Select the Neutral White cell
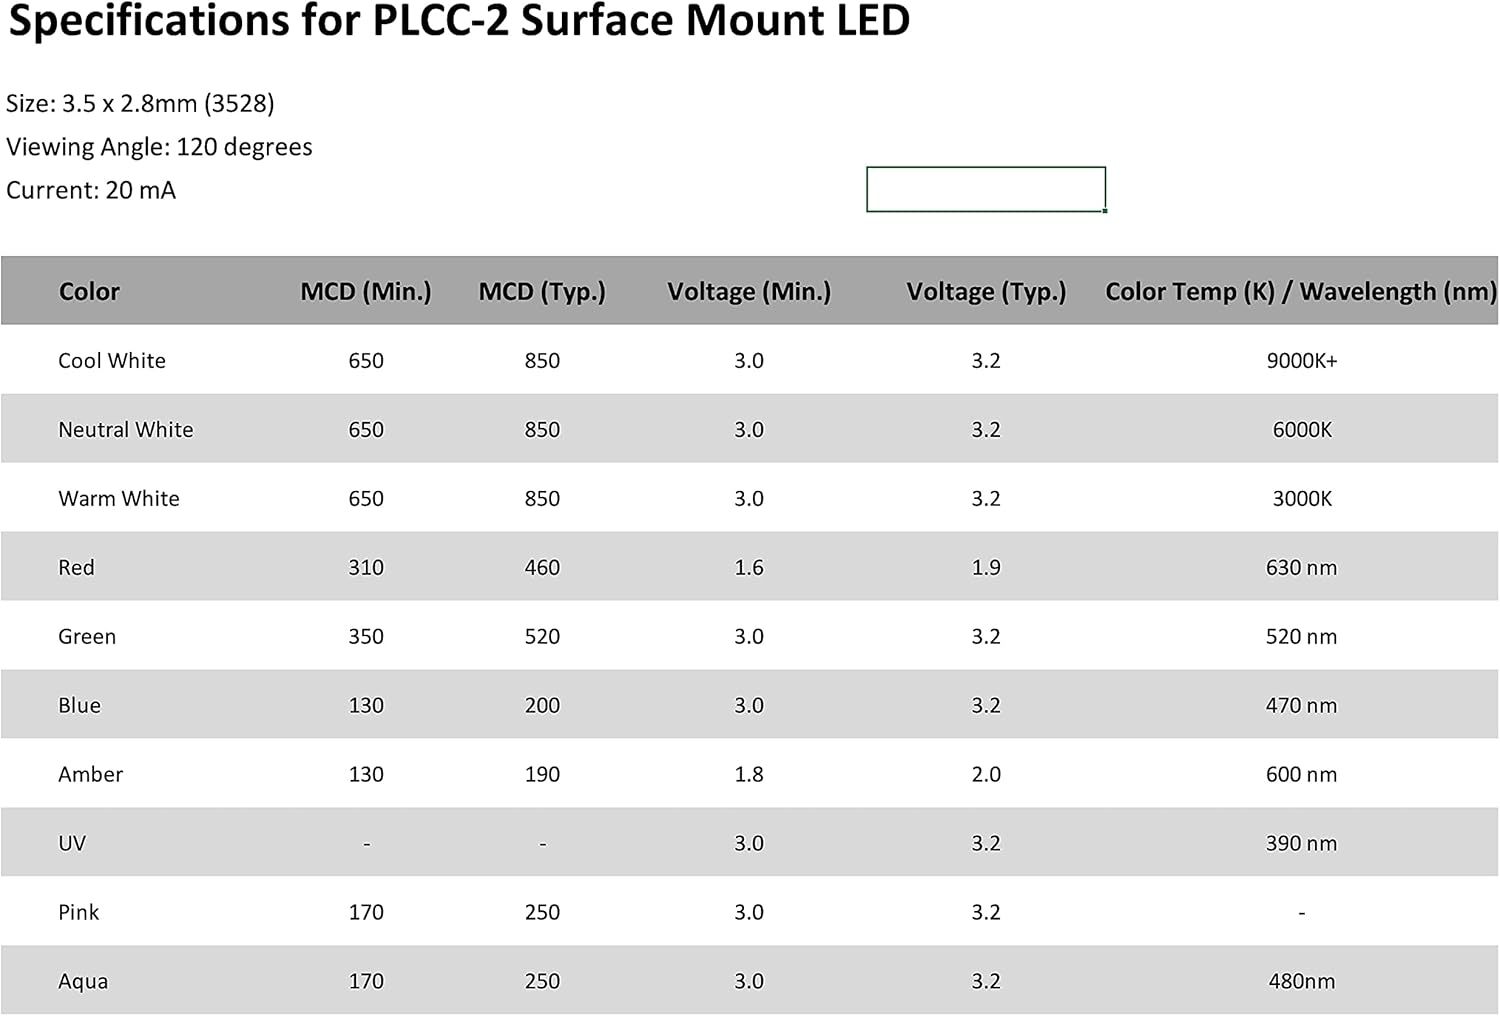Screen dimensions: 1500x1016 click(126, 429)
